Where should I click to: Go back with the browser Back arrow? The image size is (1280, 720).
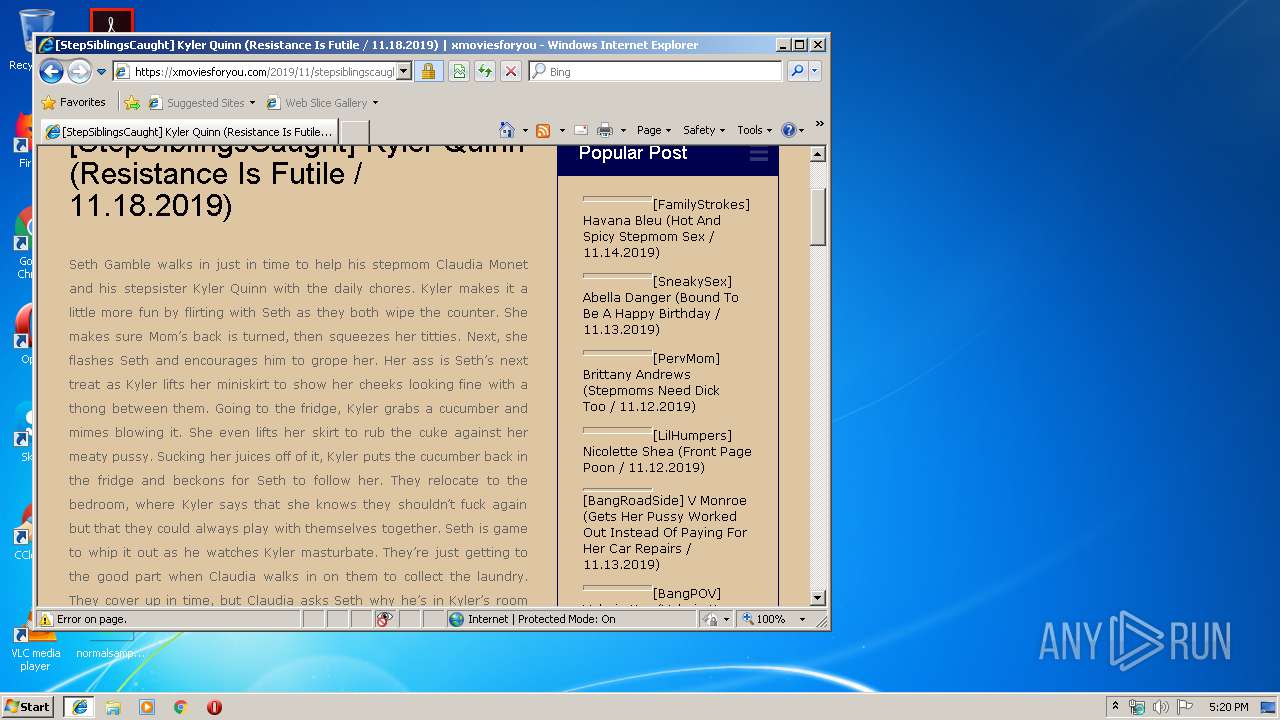point(52,71)
